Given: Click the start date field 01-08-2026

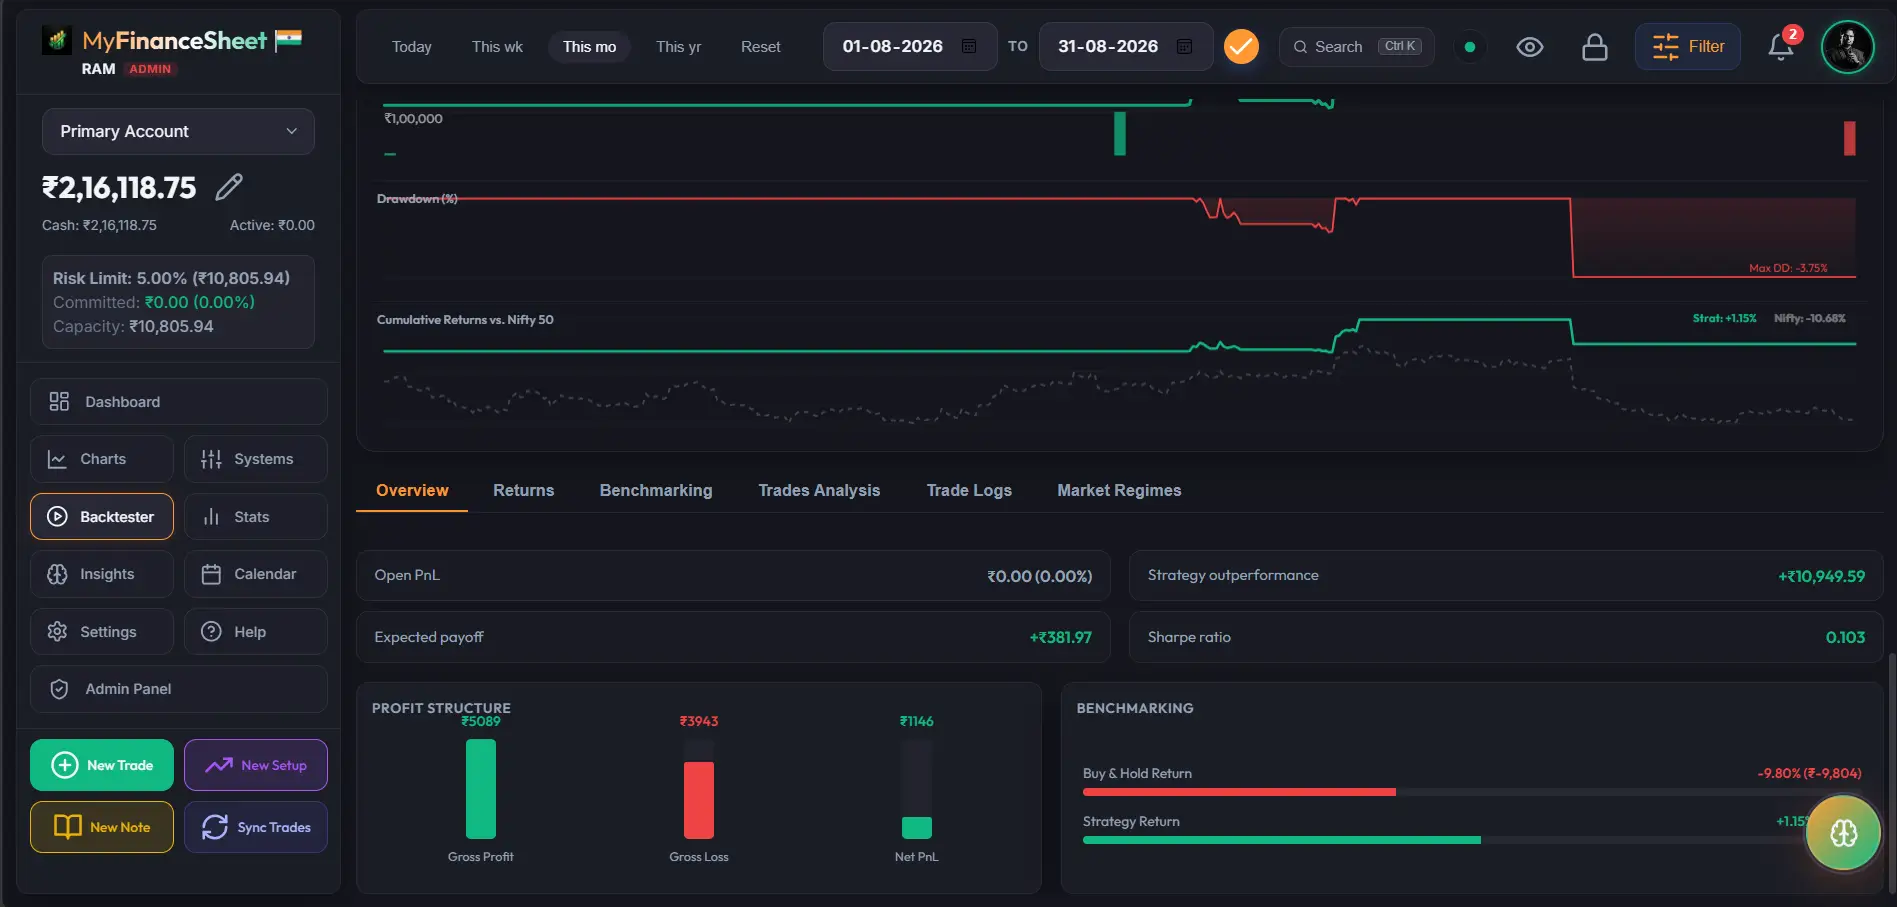Looking at the screenshot, I should [909, 46].
